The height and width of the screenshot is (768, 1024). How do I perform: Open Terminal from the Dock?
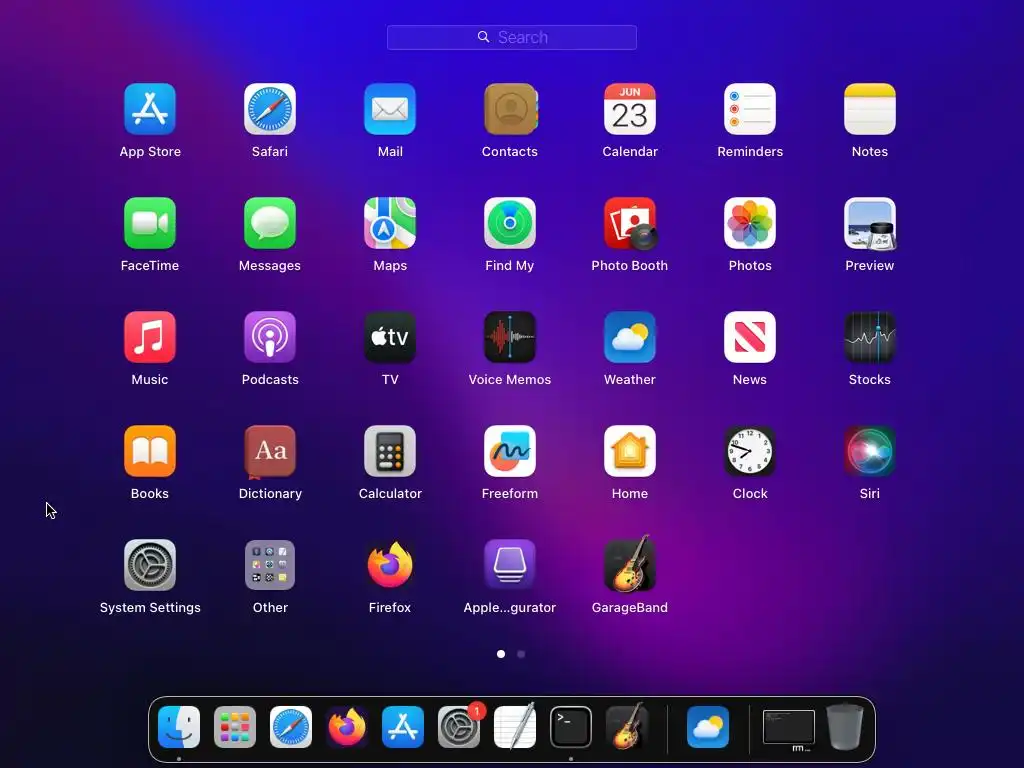click(571, 727)
